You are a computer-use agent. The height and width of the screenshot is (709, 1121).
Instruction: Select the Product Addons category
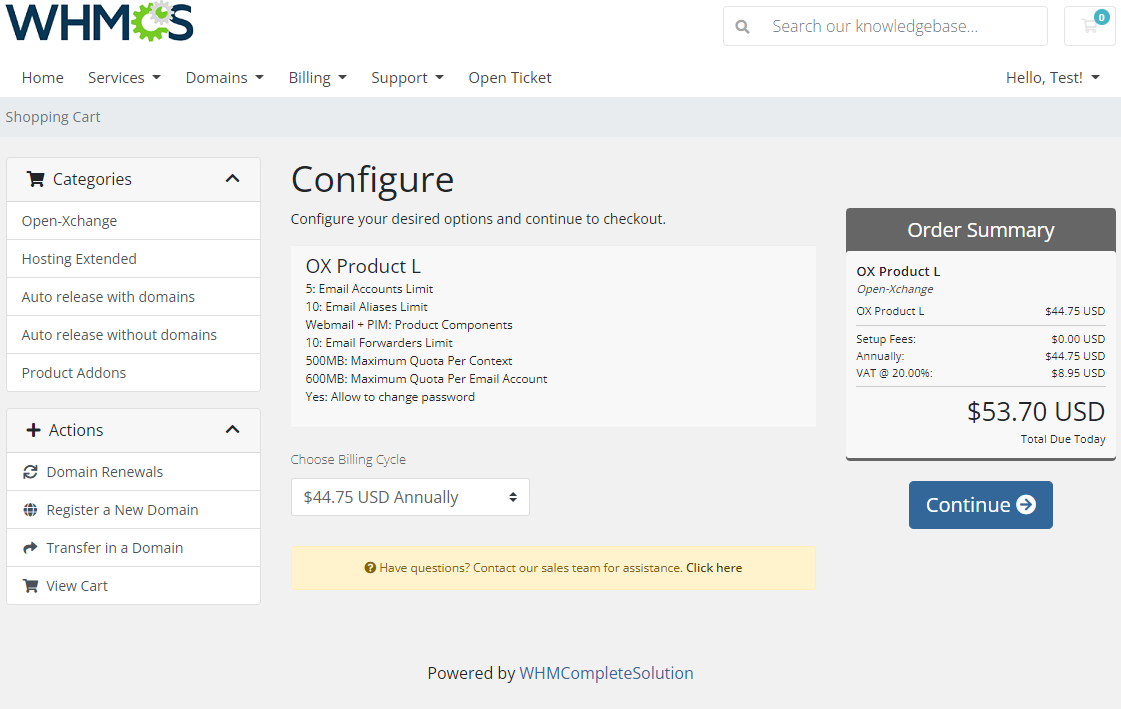point(133,372)
